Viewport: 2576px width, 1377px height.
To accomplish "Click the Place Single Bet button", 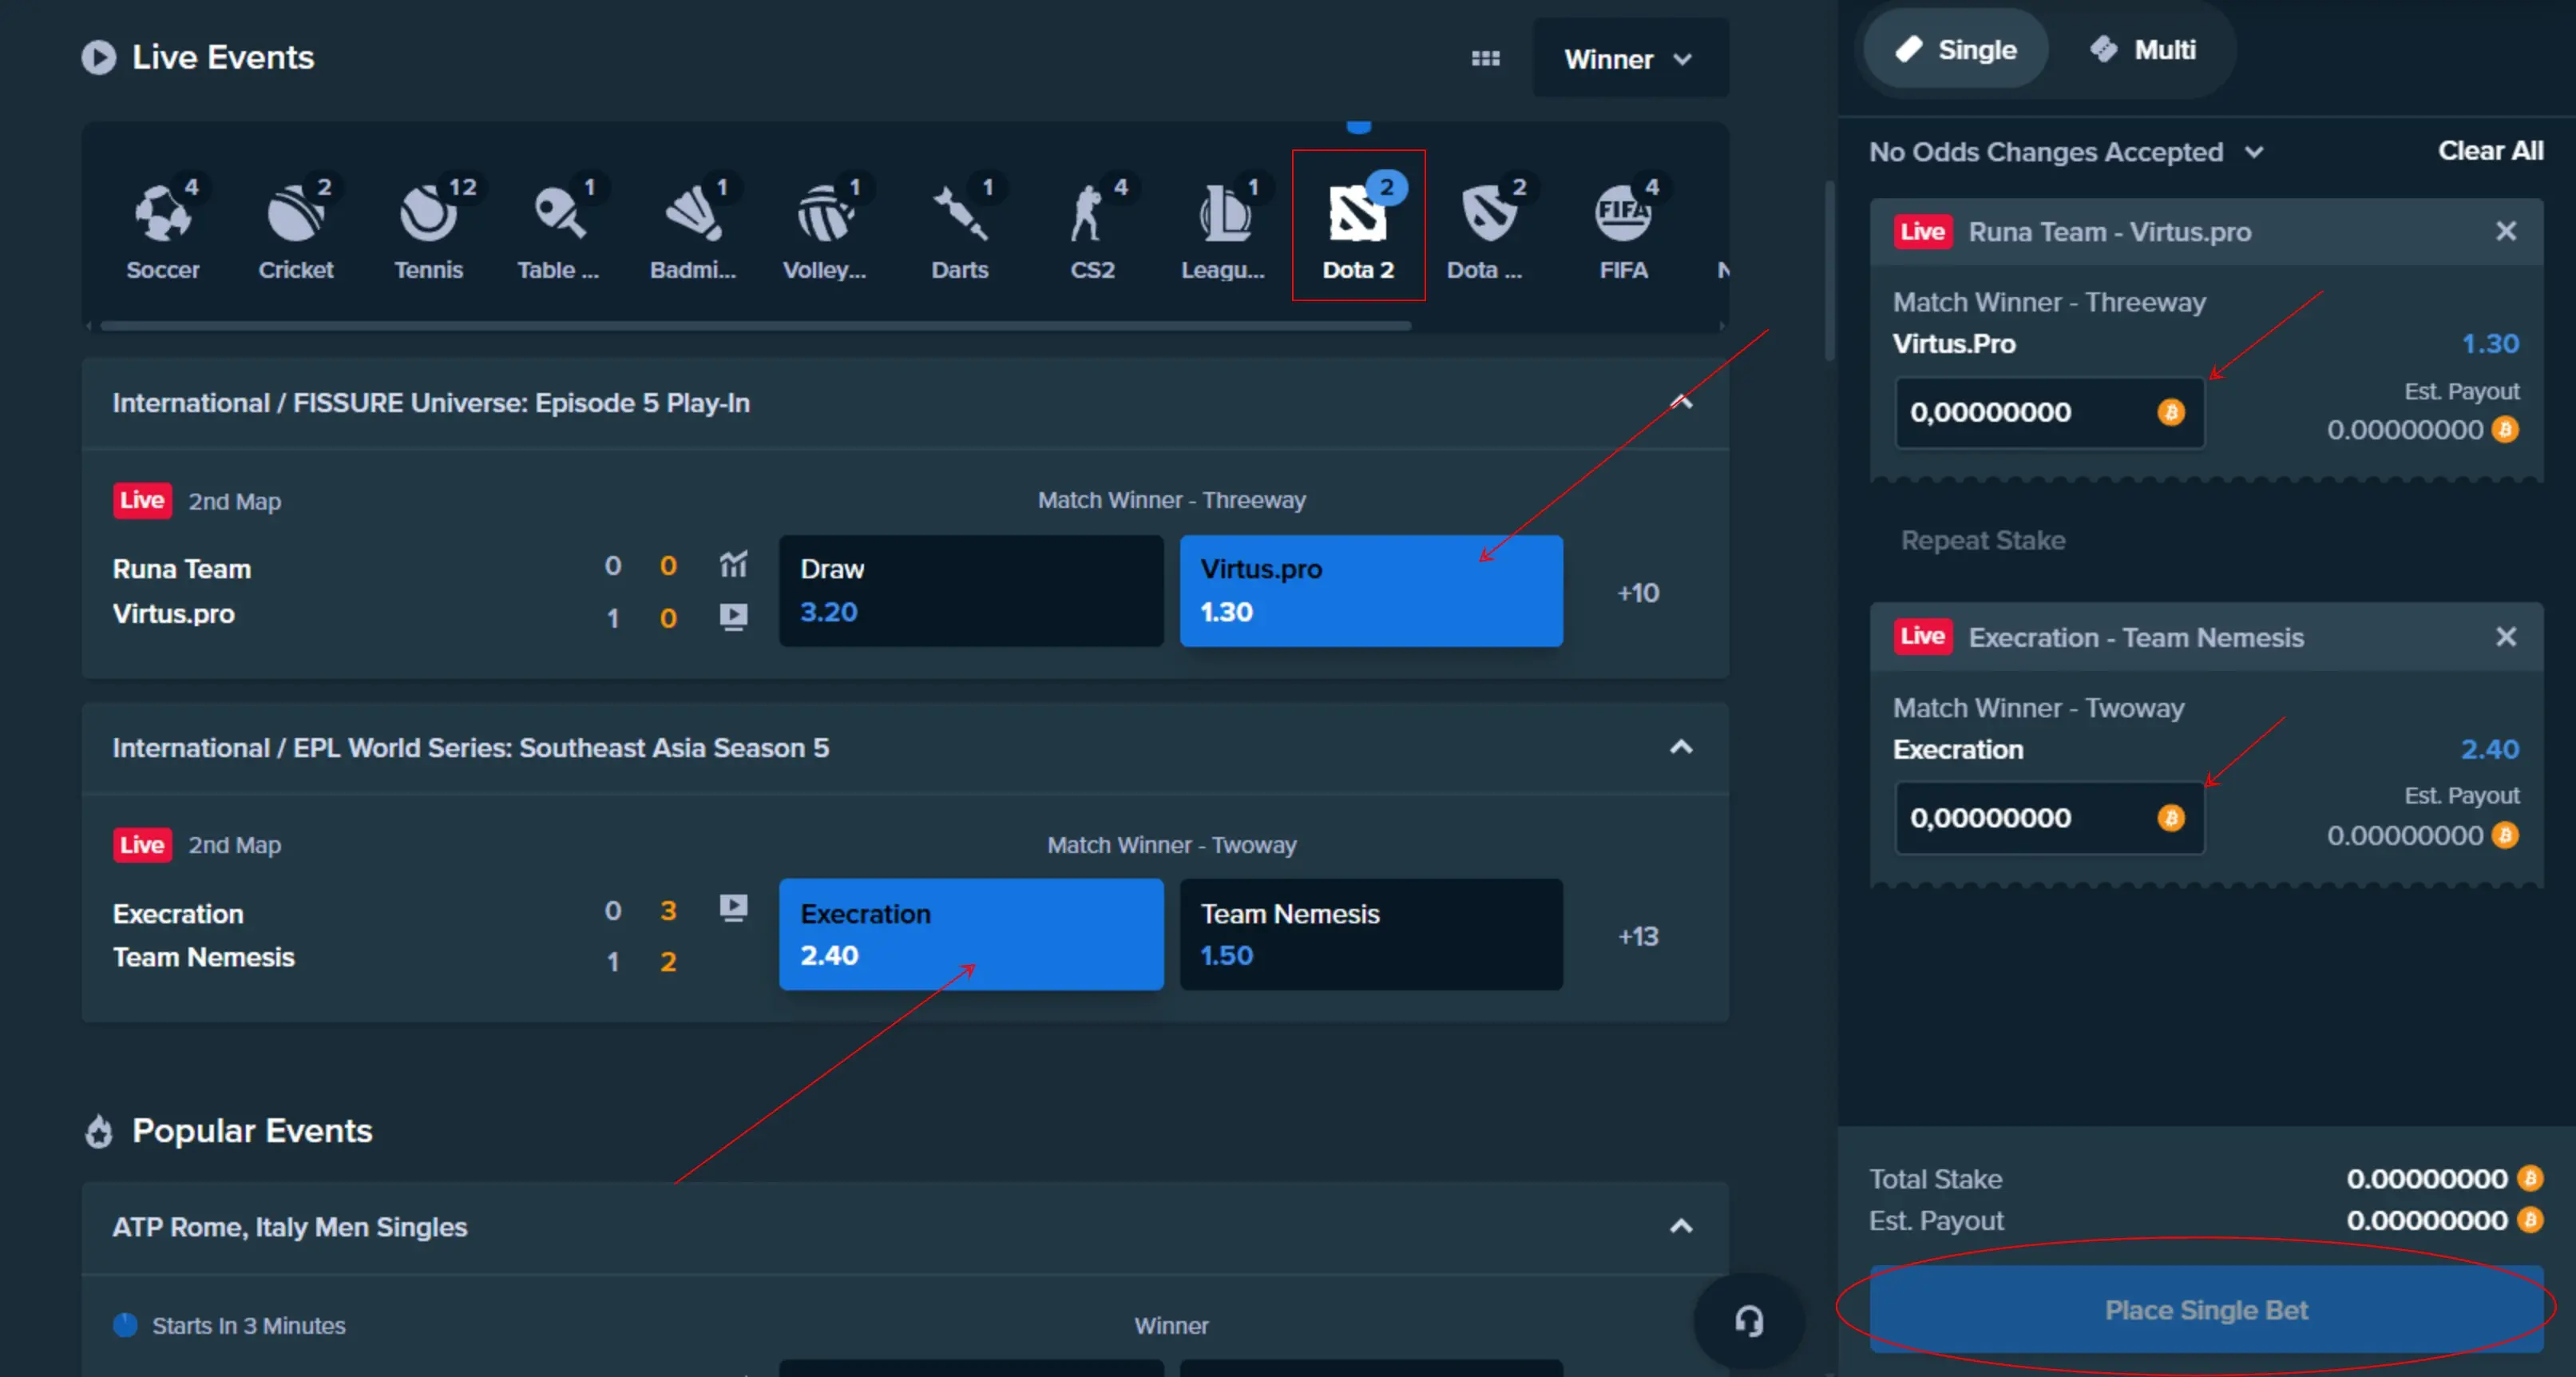I will click(2206, 1310).
